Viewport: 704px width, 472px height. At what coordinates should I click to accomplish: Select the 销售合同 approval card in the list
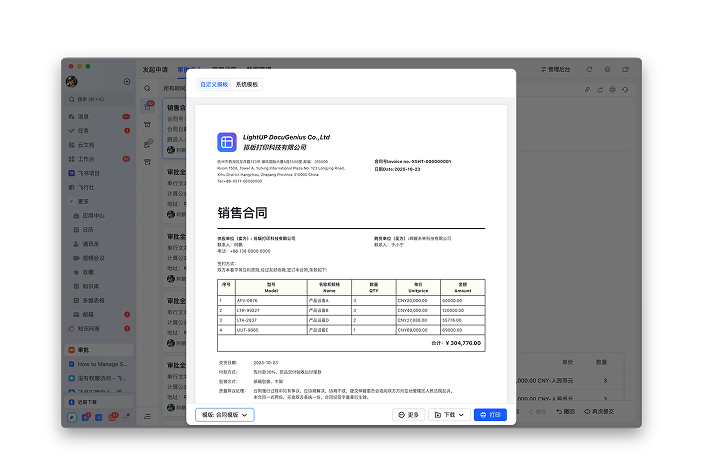pyautogui.click(x=175, y=128)
